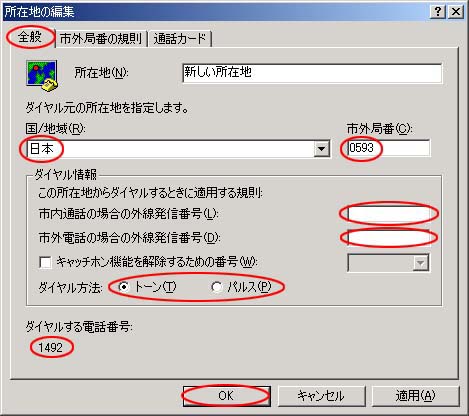Screen dimensions: 469x416
Task: Click the globe and phone location icon
Action: pyautogui.click(x=42, y=76)
